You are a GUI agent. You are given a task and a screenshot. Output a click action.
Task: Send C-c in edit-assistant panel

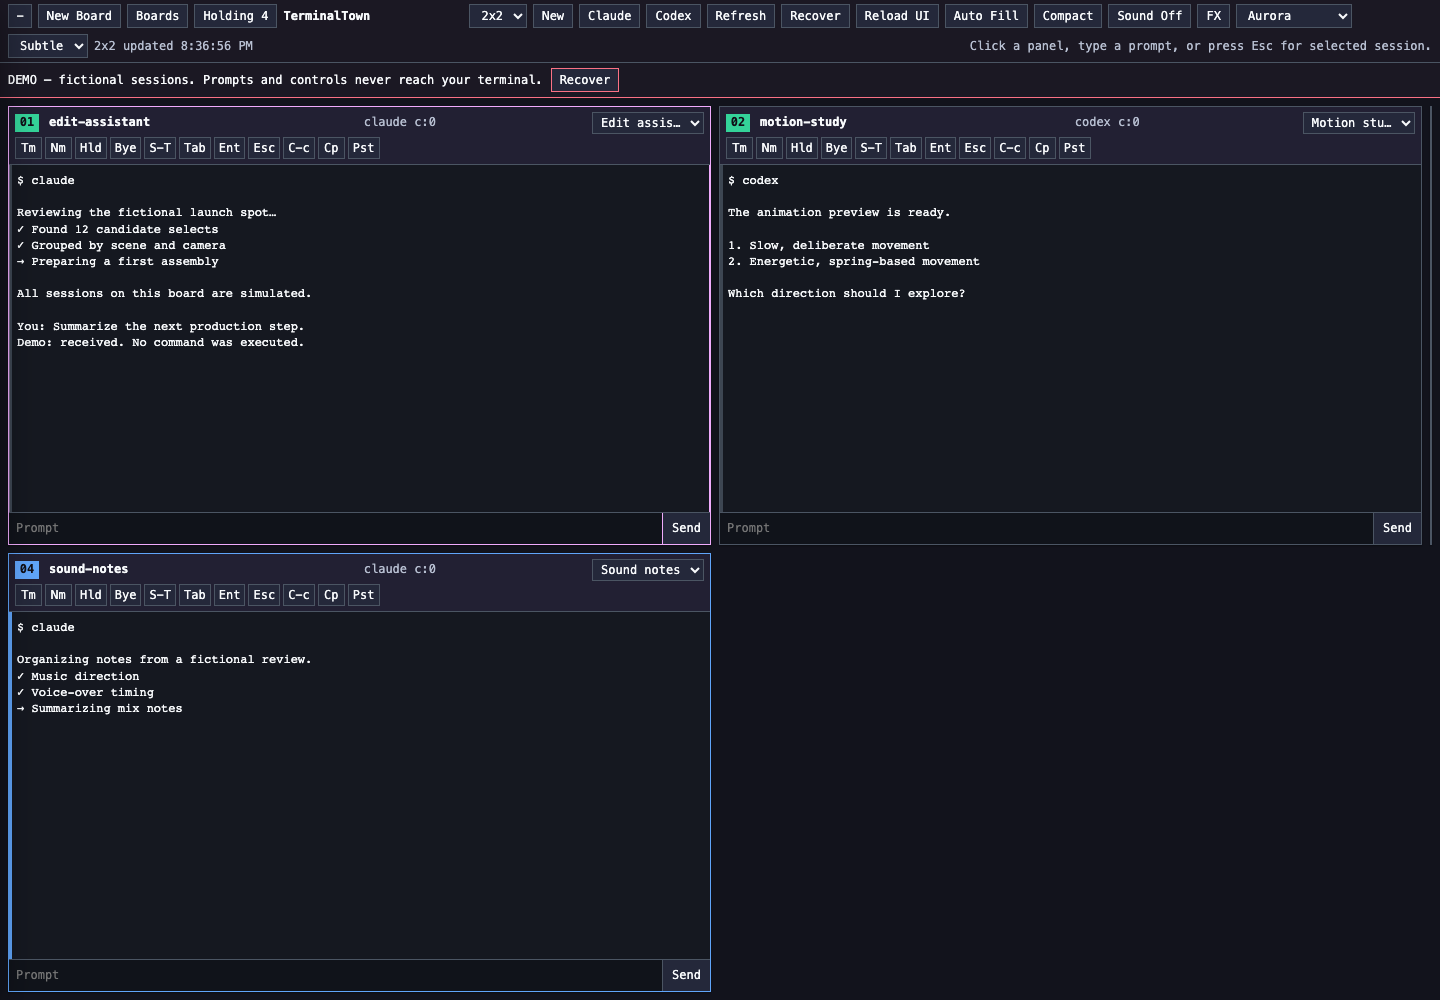pyautogui.click(x=299, y=148)
